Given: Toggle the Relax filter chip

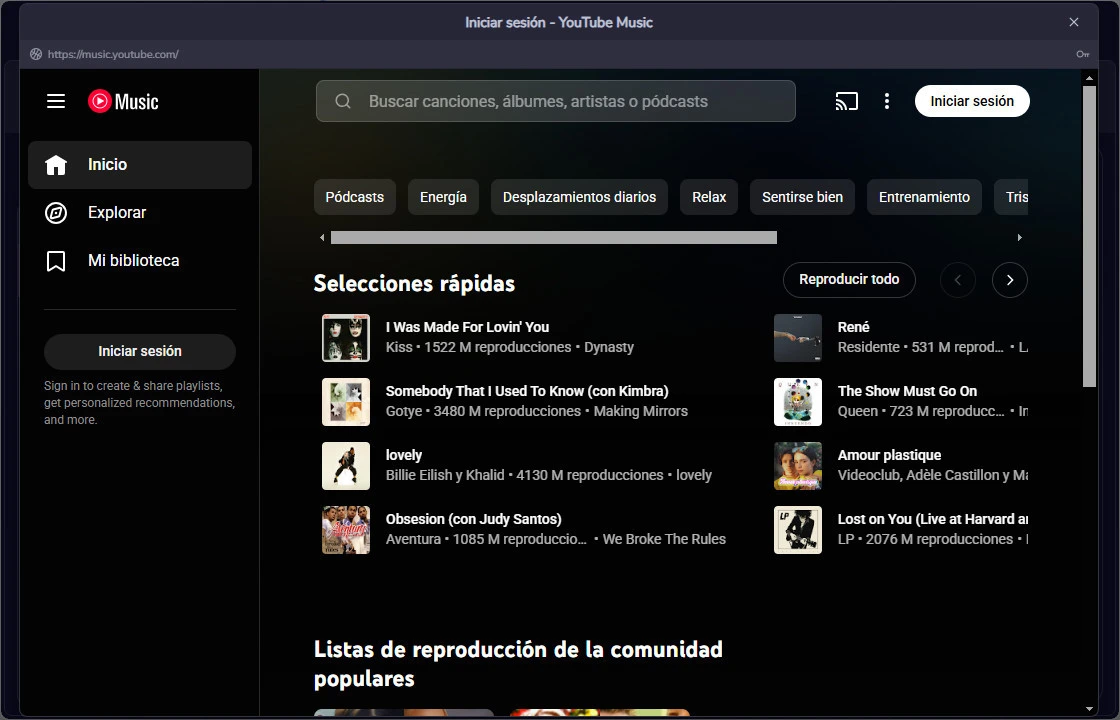Looking at the screenshot, I should (709, 197).
